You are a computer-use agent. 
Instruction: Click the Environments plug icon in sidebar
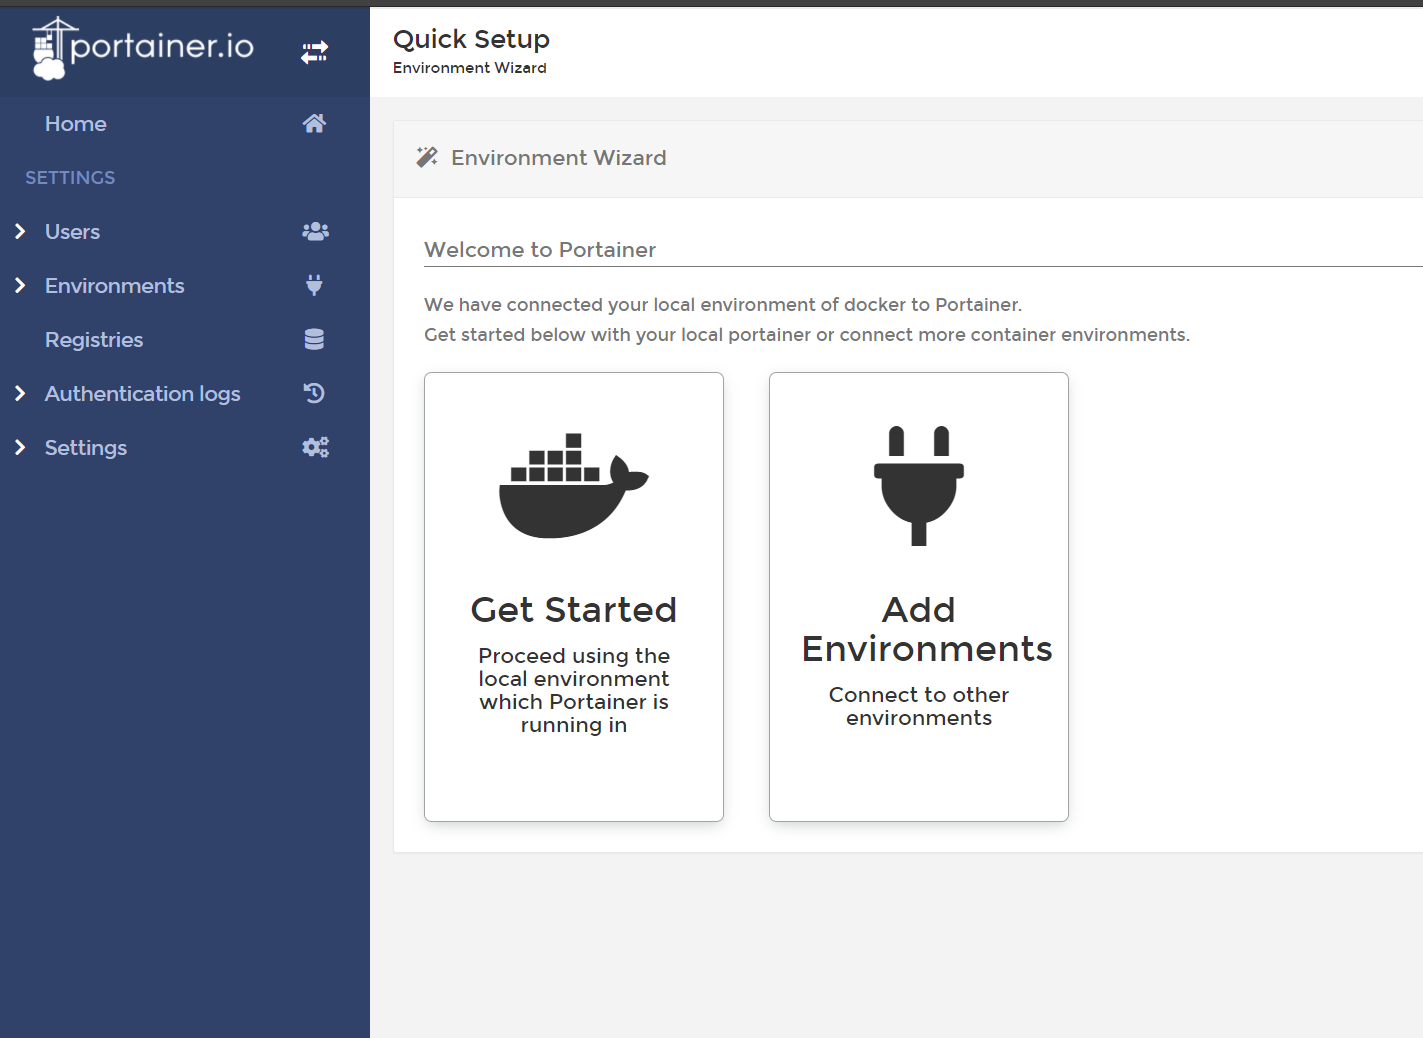pos(314,285)
